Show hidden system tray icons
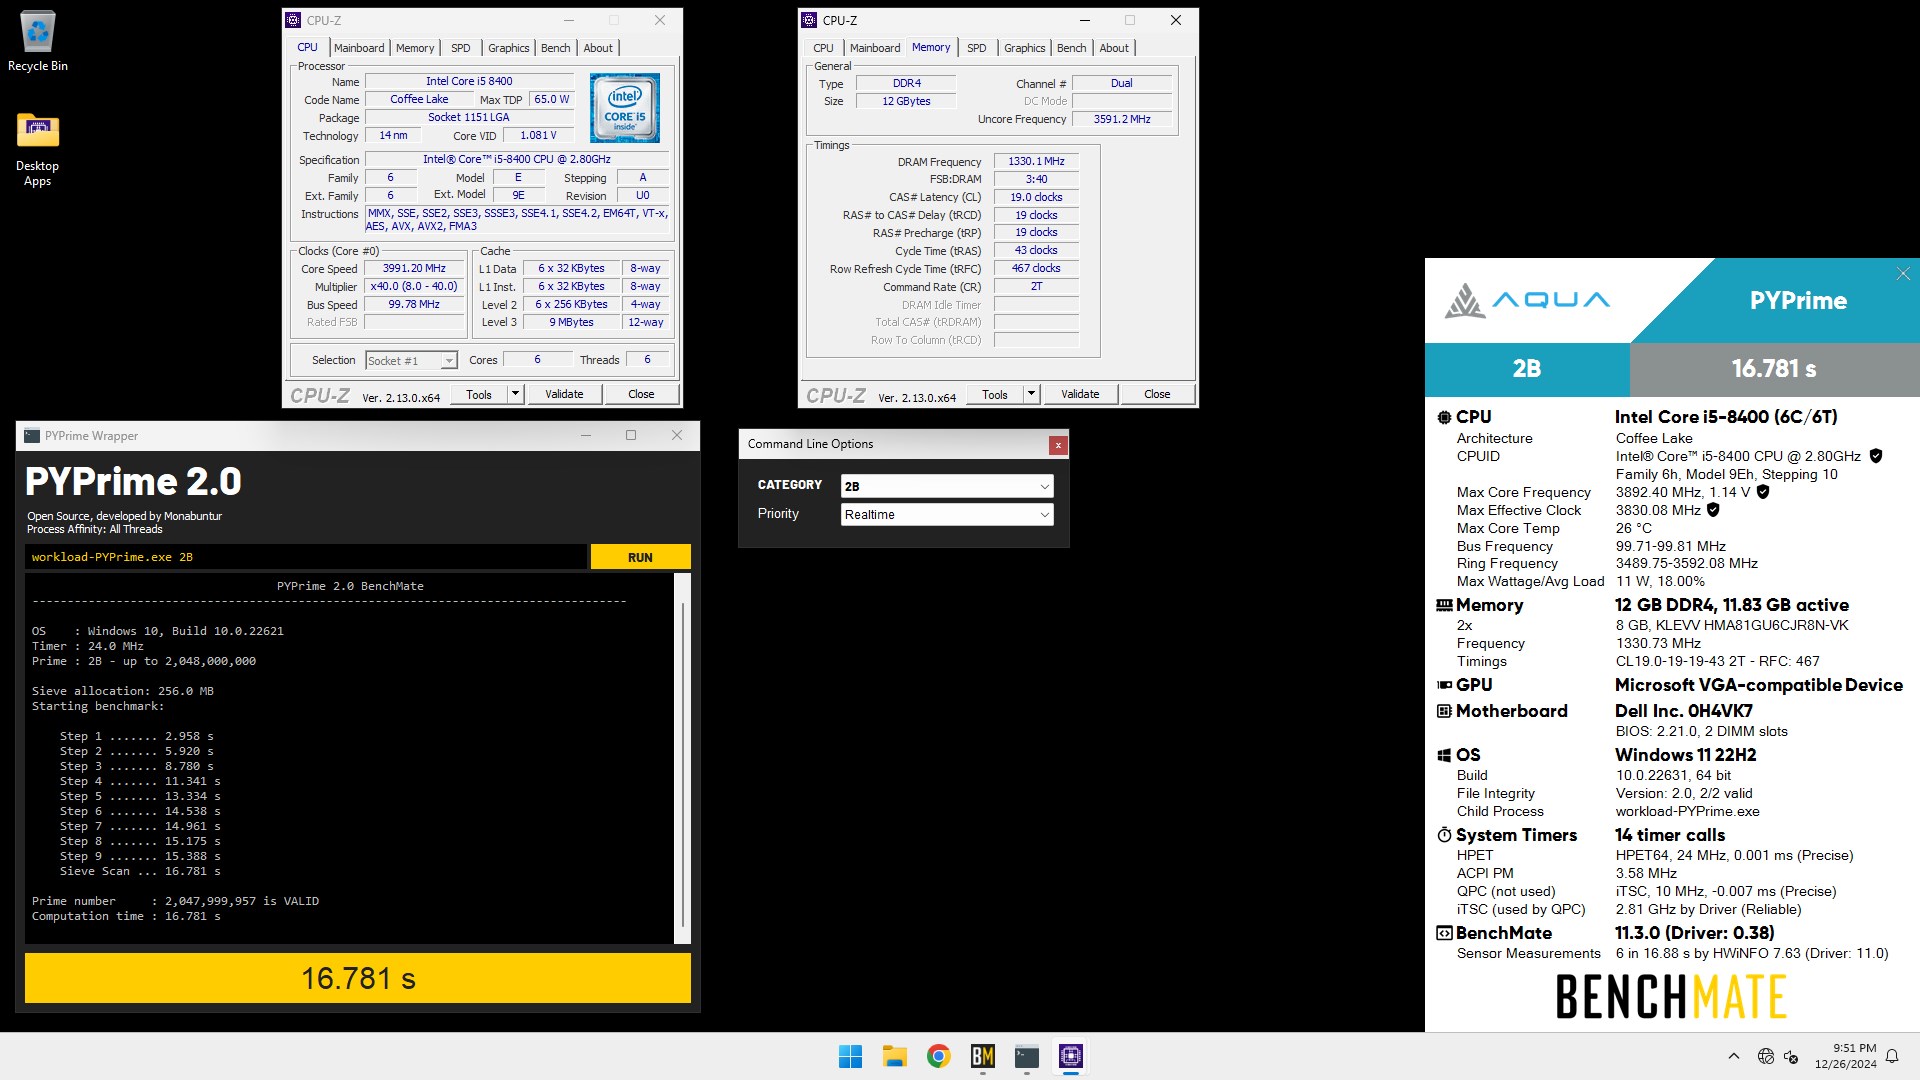Viewport: 1920px width, 1080px height. pos(1734,1056)
